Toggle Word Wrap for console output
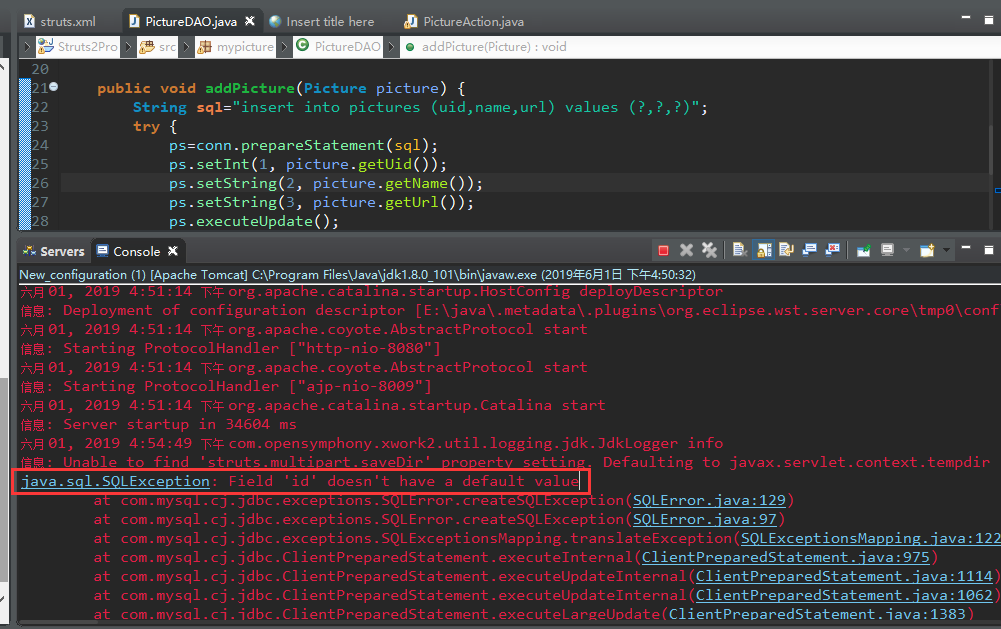The image size is (1001, 629). pyautogui.click(x=788, y=250)
